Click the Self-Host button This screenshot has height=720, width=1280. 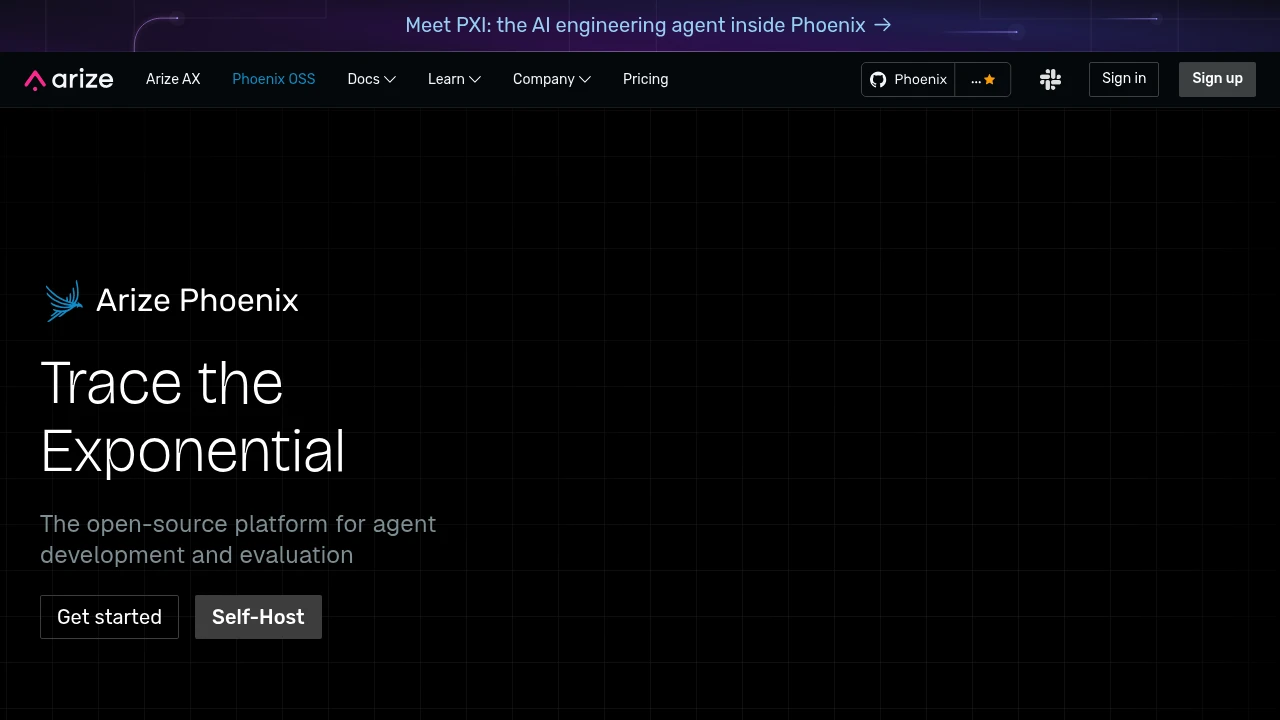point(258,617)
